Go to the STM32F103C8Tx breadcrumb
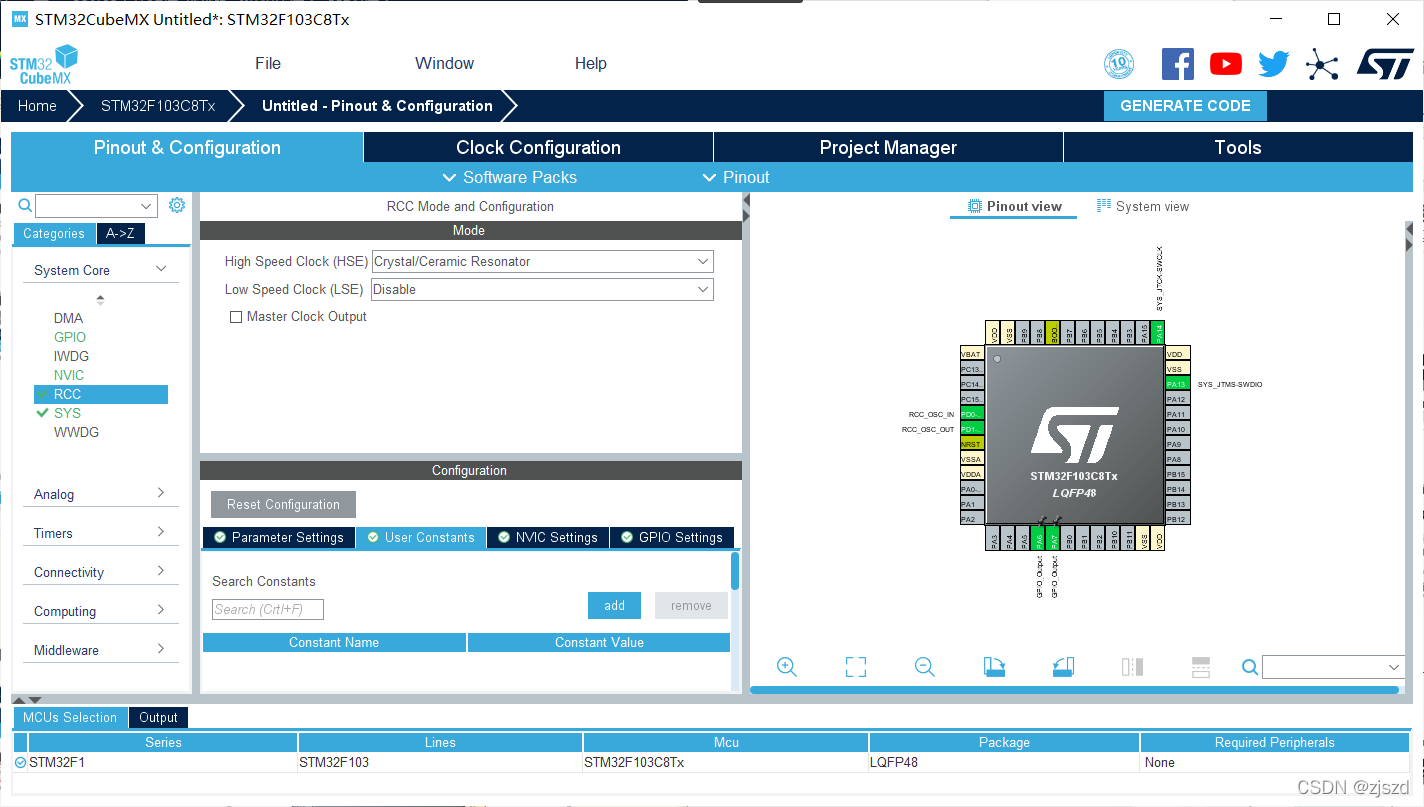 [x=158, y=106]
